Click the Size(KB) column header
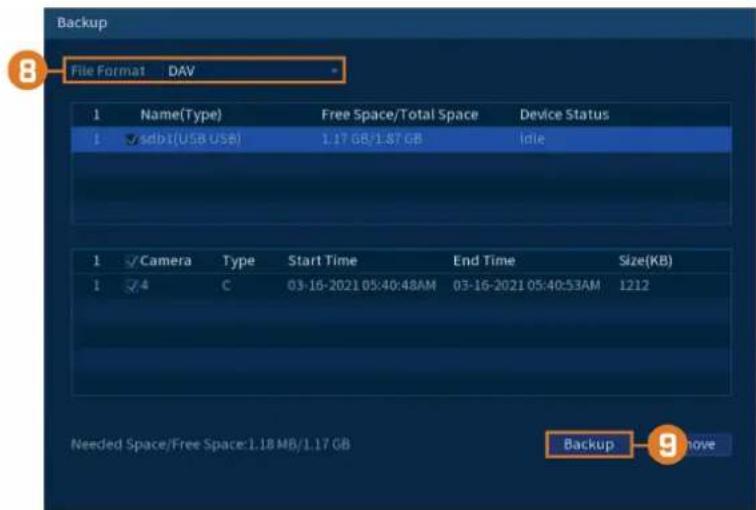 pos(645,261)
